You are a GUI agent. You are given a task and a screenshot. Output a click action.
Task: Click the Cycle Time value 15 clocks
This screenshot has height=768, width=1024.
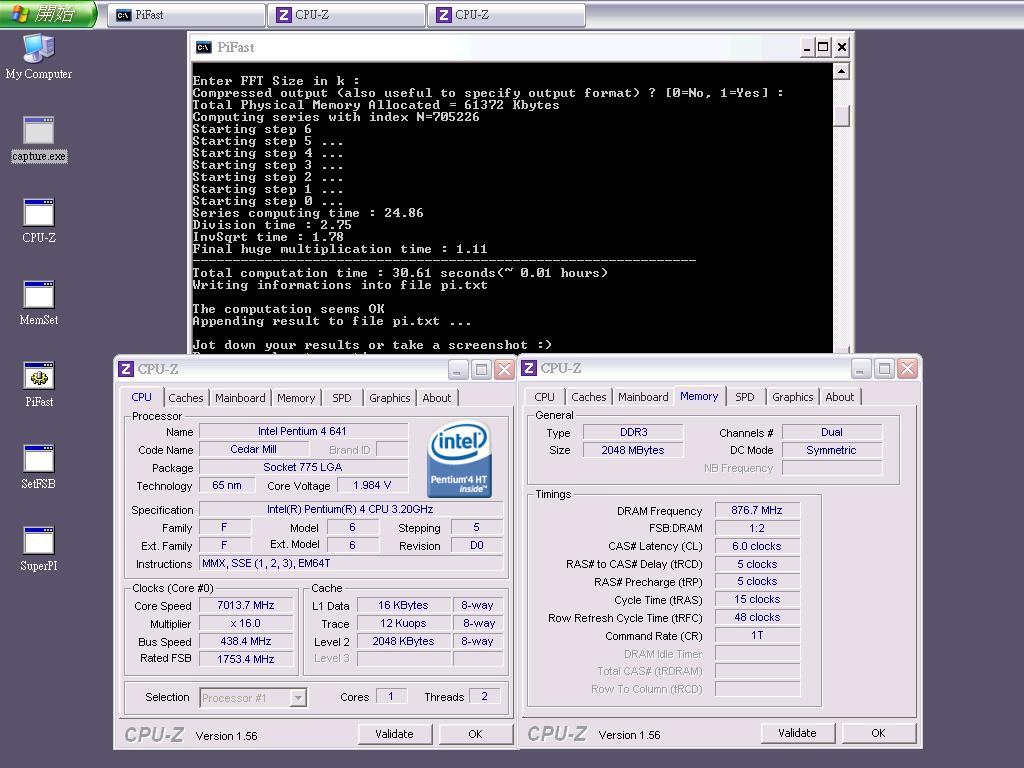click(757, 599)
